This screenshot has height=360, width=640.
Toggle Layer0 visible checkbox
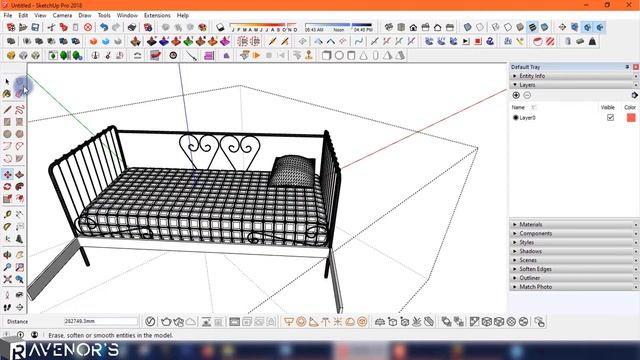[610, 118]
